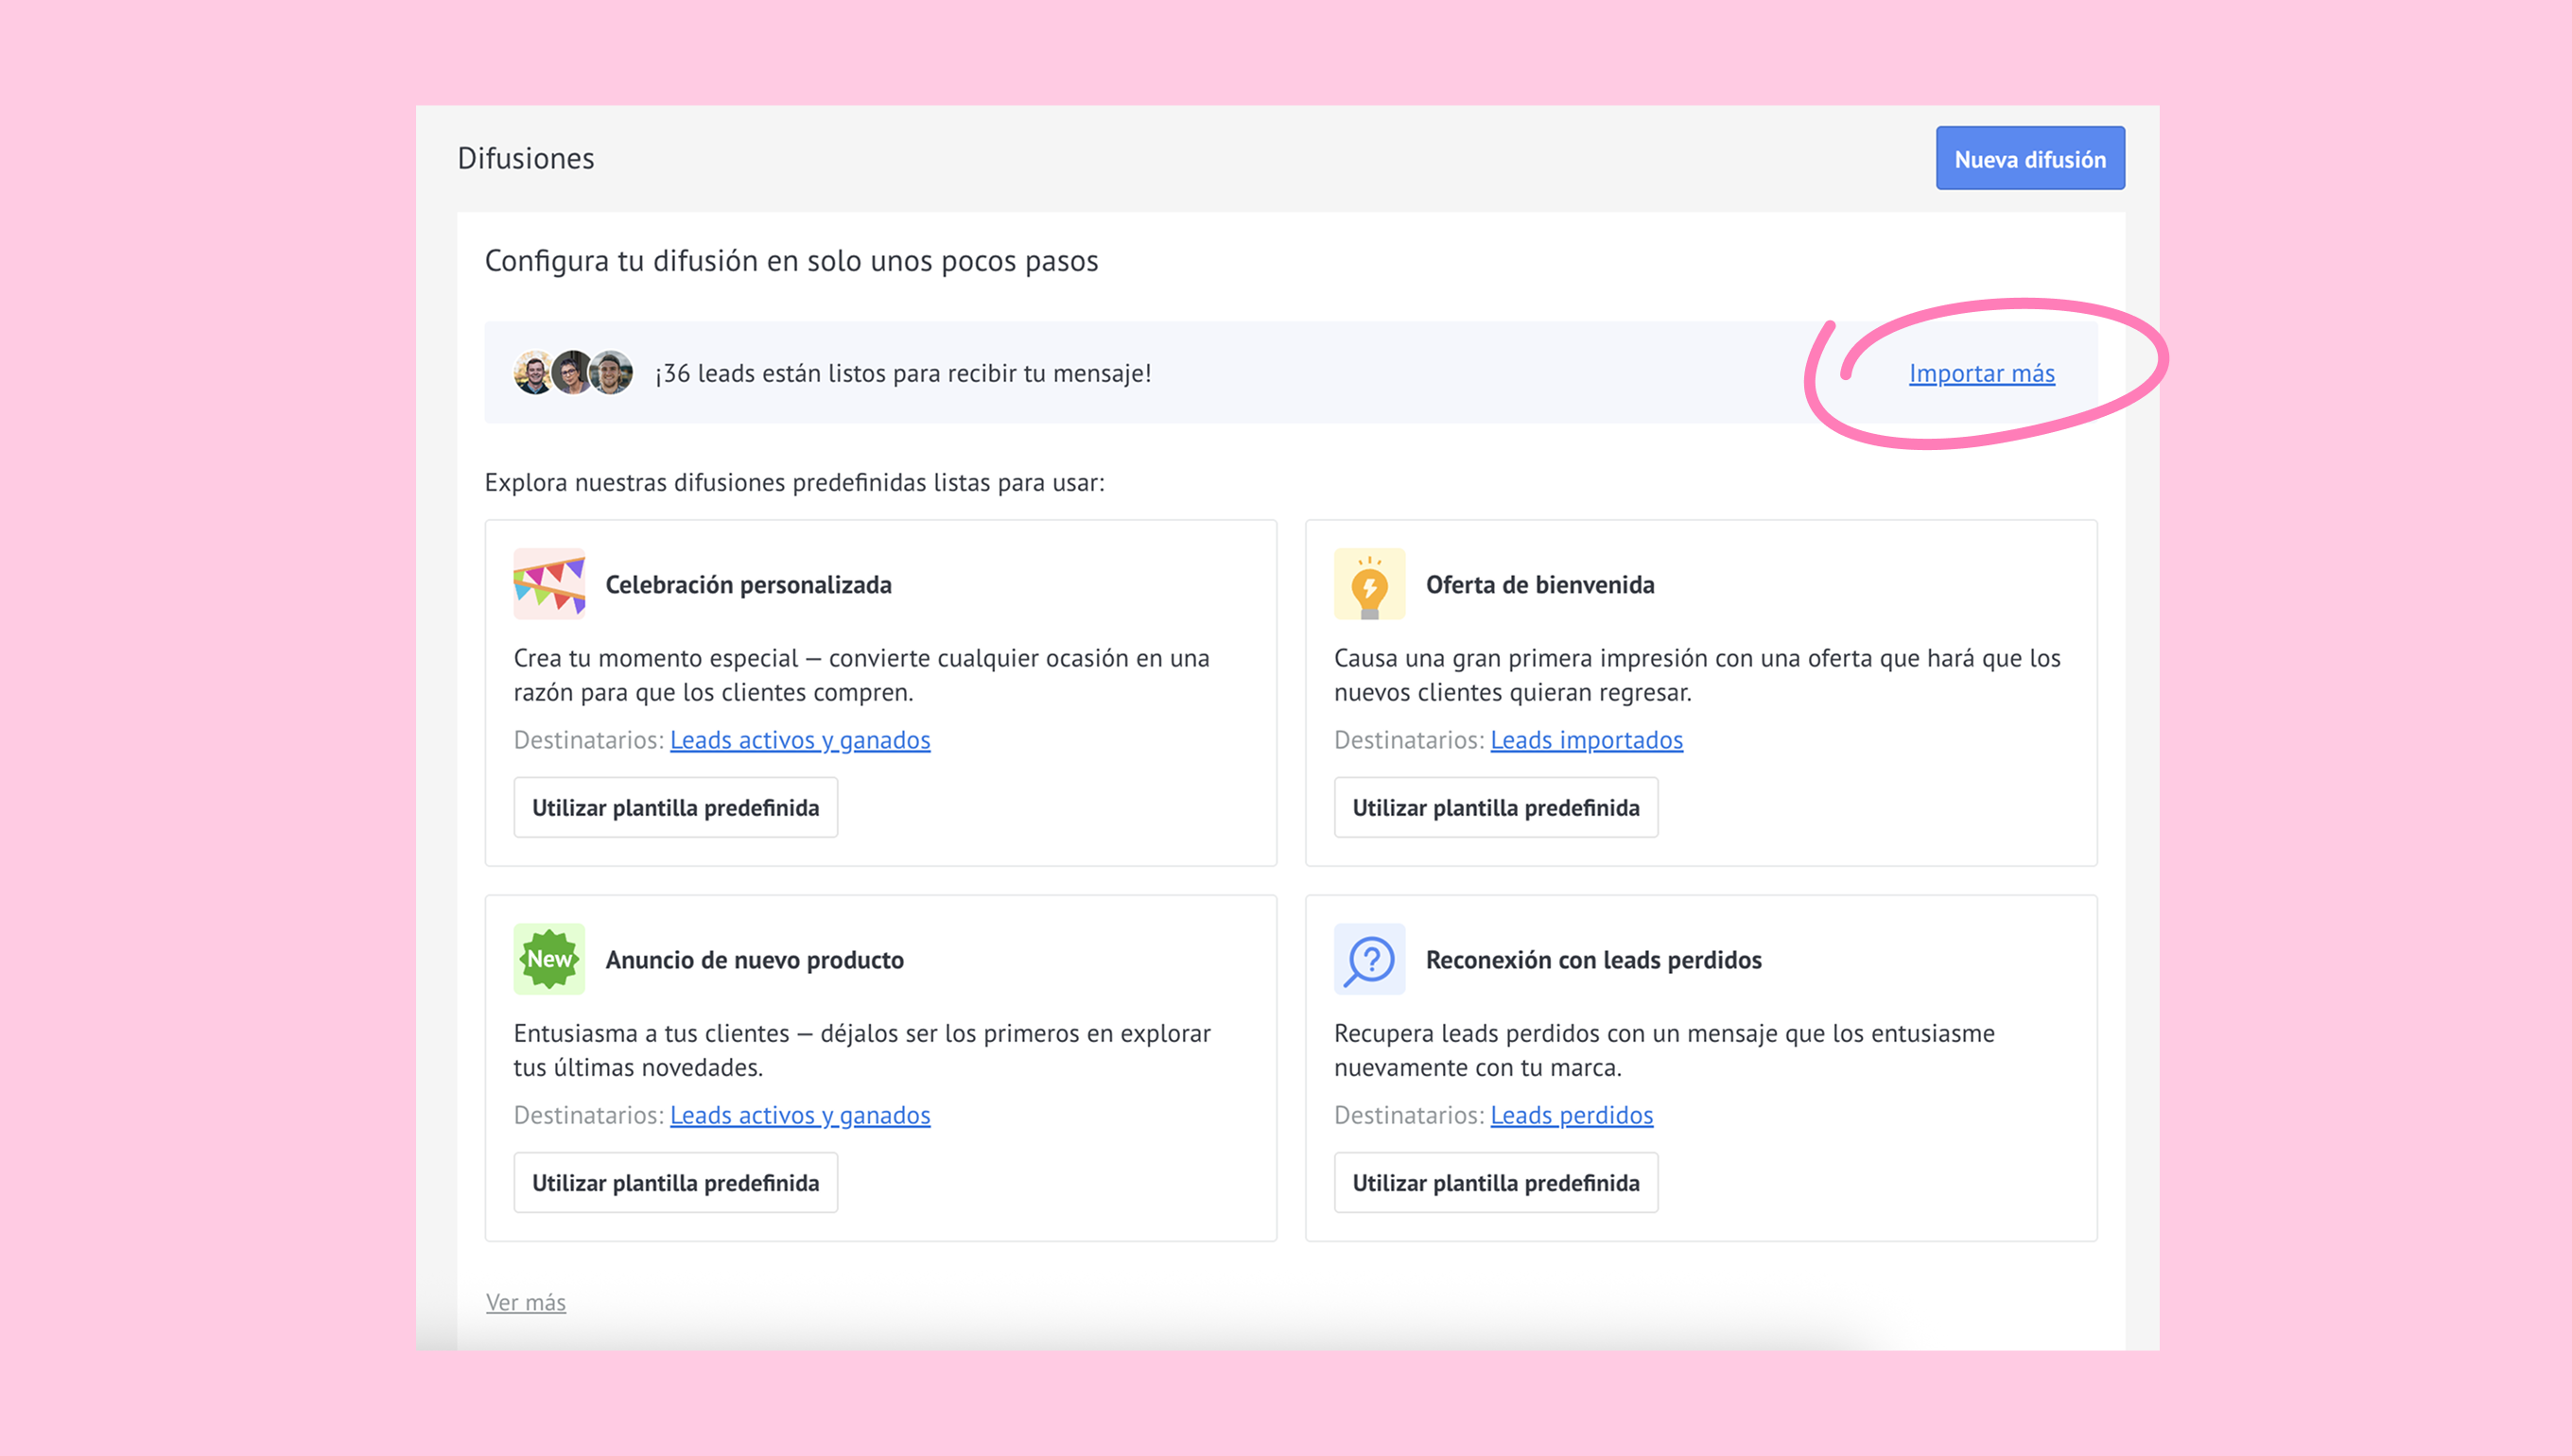This screenshot has height=1456, width=2572.
Task: Use predefined template for Anuncio de nuevo producto
Action: (x=675, y=1182)
